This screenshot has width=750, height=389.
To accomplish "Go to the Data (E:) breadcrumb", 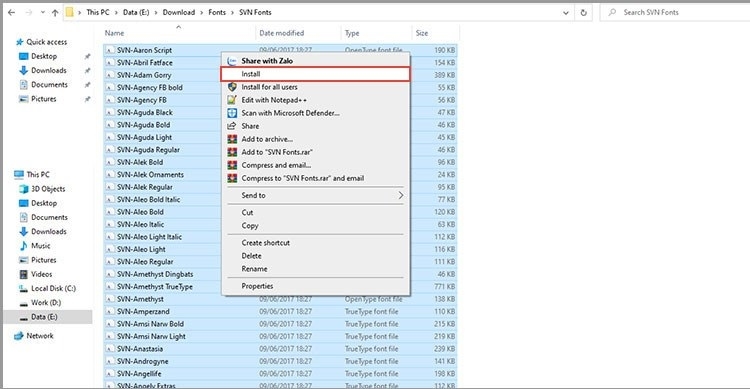I will (136, 12).
